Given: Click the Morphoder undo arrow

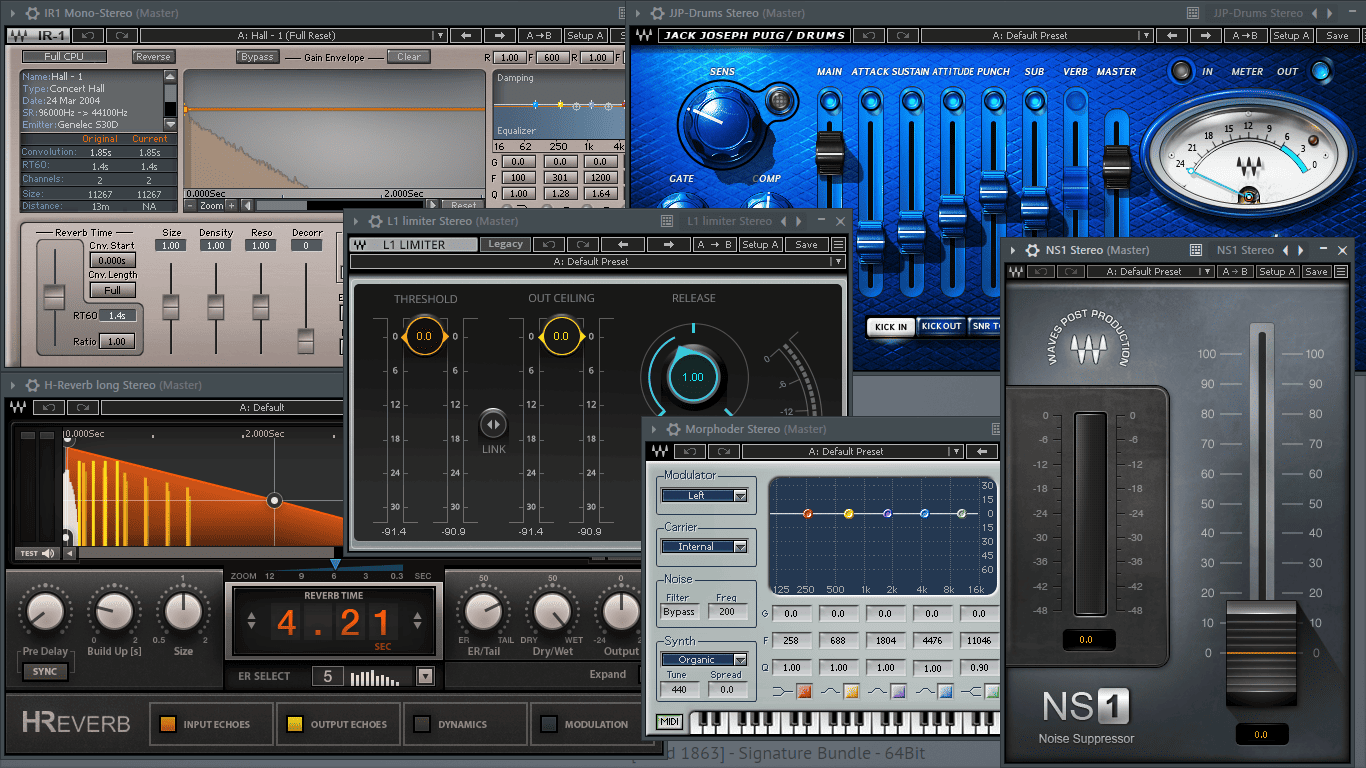Looking at the screenshot, I should pos(689,451).
